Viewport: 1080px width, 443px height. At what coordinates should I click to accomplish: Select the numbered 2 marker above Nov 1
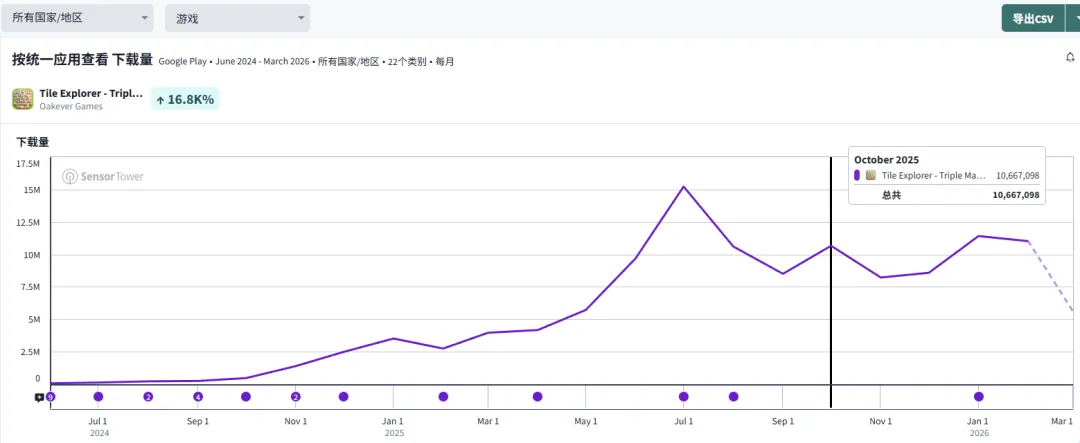click(295, 397)
